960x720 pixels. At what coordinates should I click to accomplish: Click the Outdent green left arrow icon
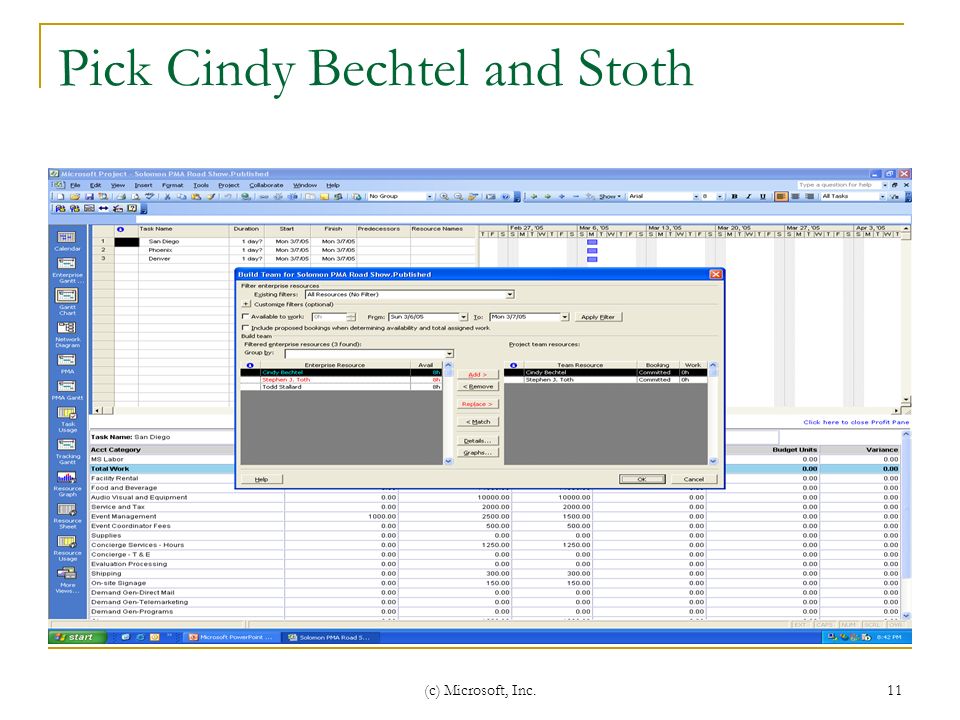click(534, 197)
